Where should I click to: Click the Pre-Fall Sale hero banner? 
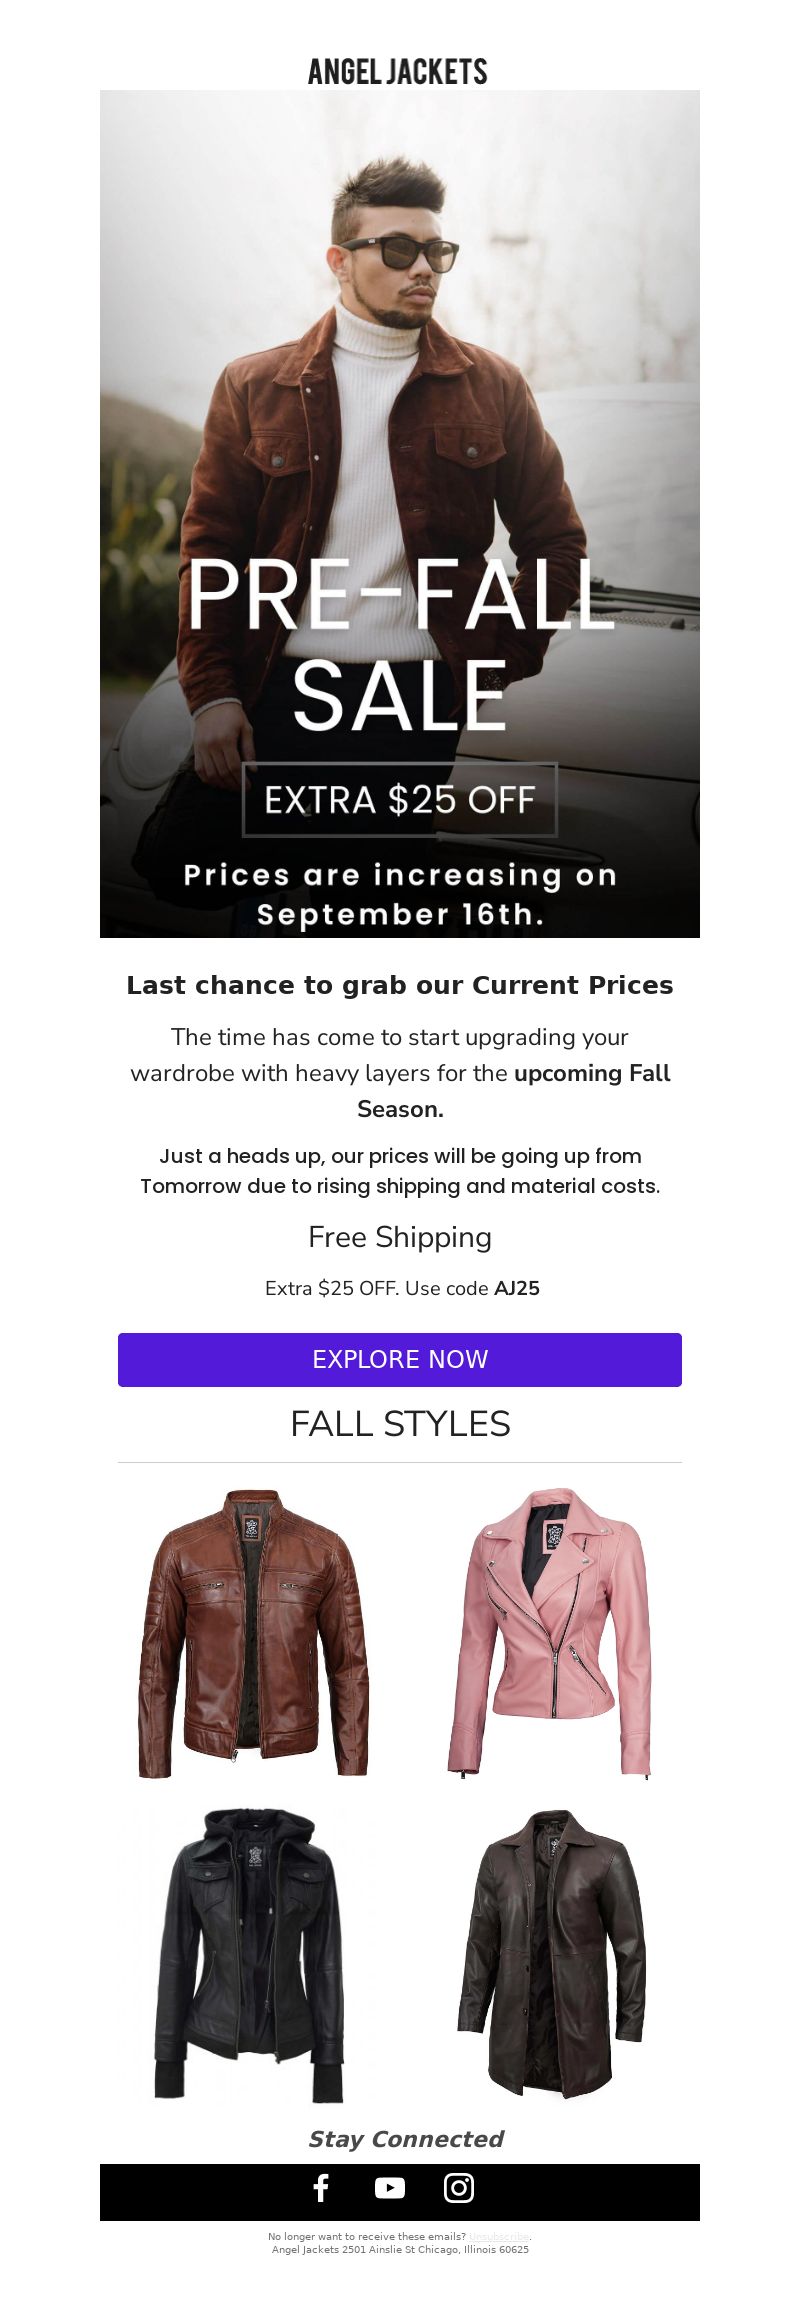pos(400,514)
